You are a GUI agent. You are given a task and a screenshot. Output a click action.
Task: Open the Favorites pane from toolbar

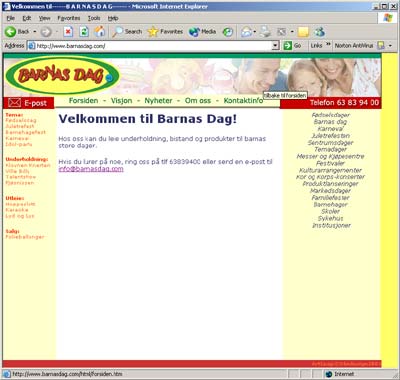pos(165,32)
